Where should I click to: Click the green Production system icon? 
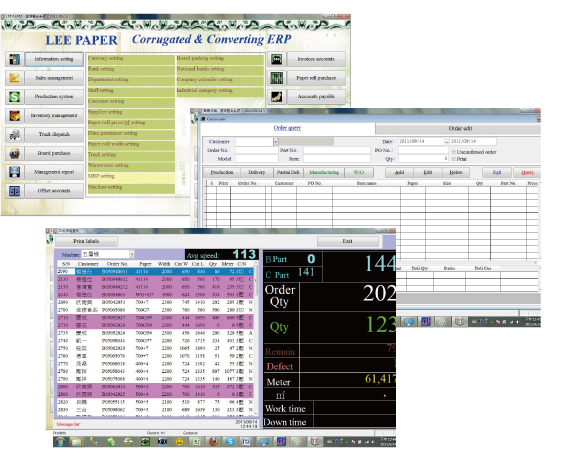click(x=15, y=97)
